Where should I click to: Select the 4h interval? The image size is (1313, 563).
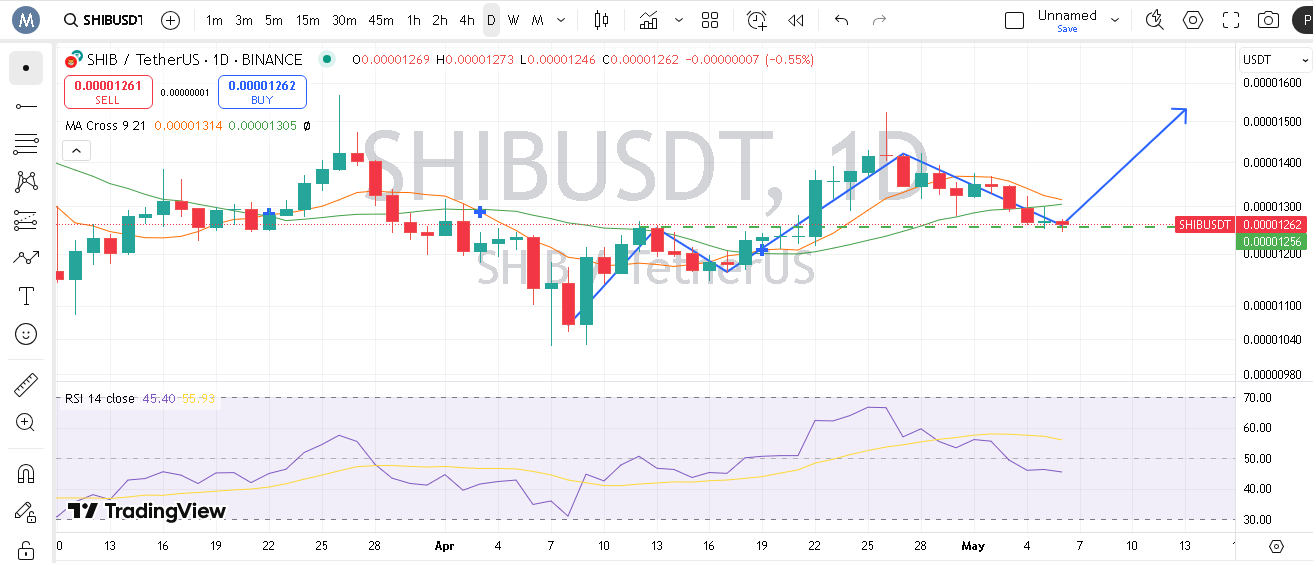pos(467,20)
